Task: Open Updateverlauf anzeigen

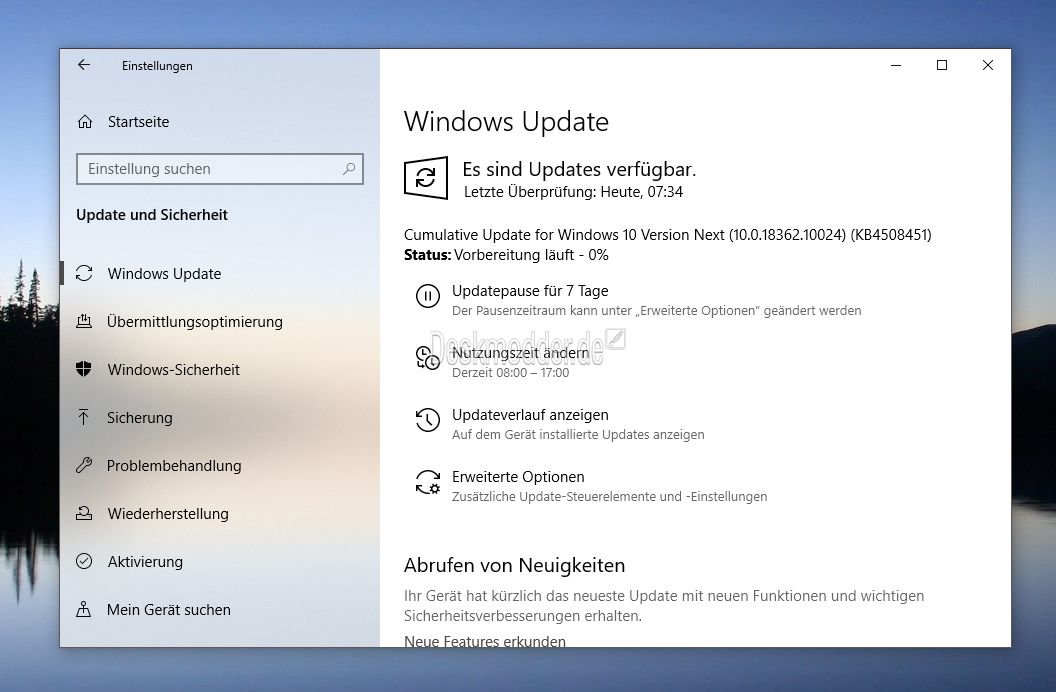Action: [530, 415]
